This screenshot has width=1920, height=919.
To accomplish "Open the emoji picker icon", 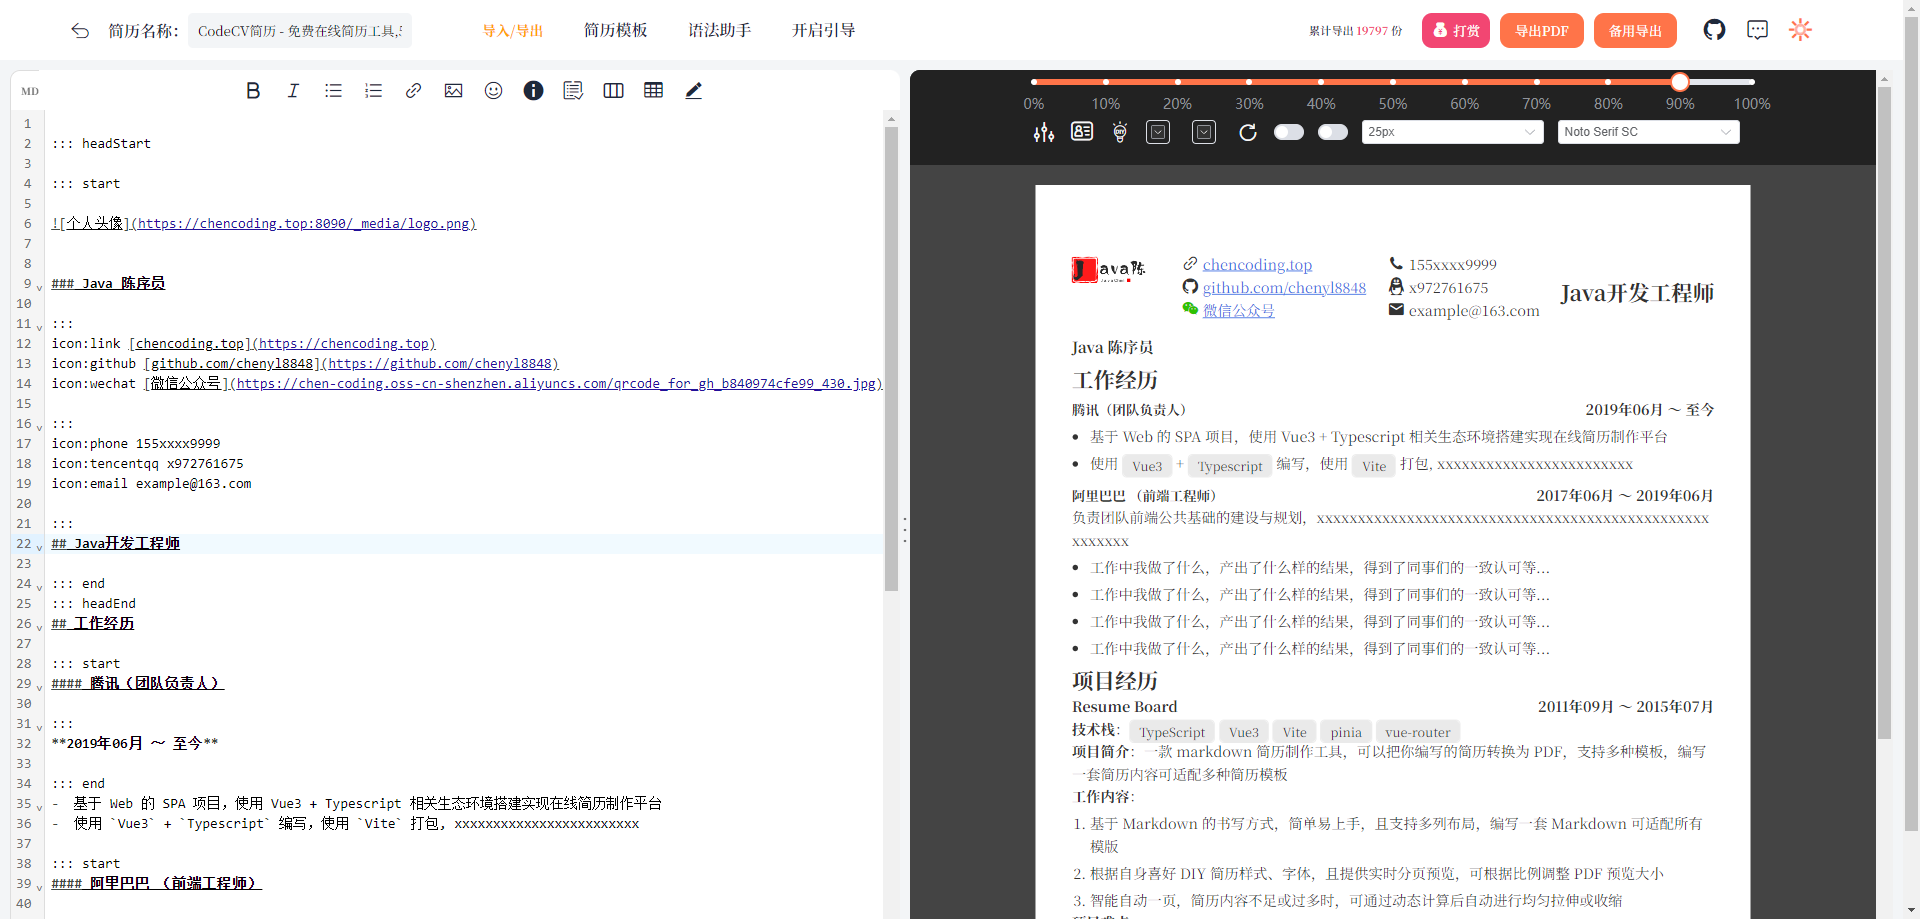I will (493, 91).
